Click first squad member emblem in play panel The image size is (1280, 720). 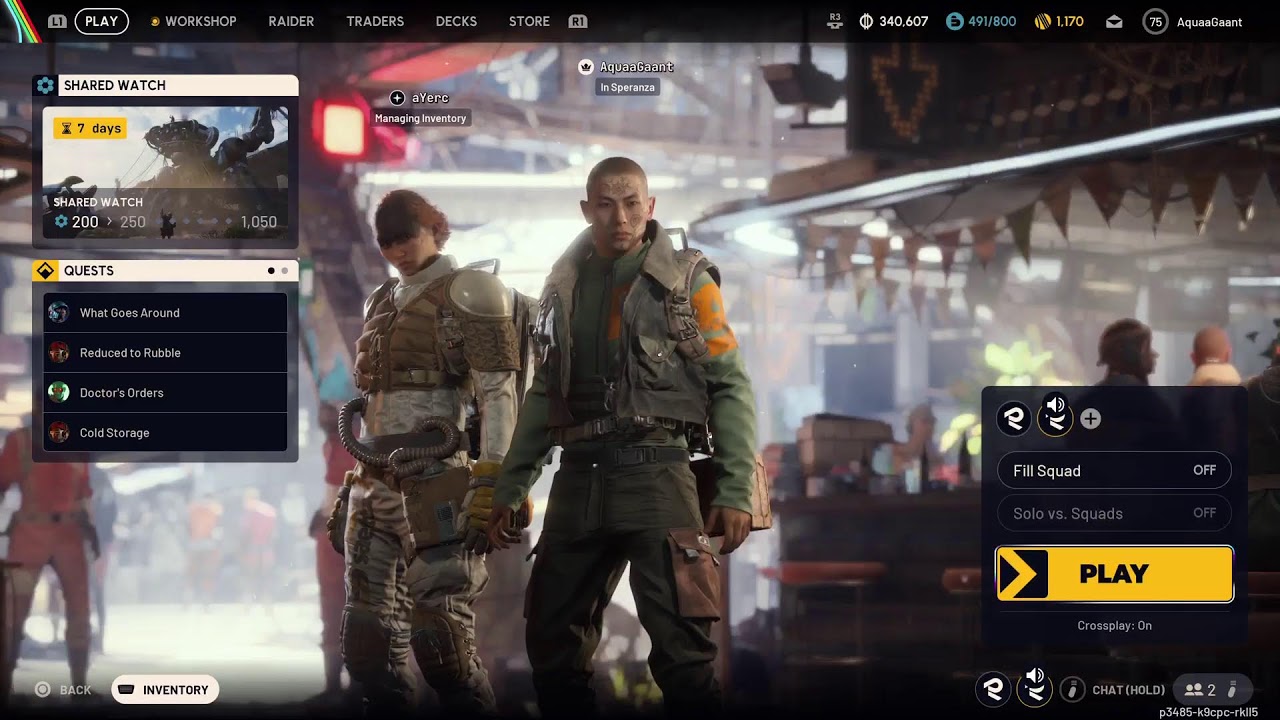[x=1014, y=418]
